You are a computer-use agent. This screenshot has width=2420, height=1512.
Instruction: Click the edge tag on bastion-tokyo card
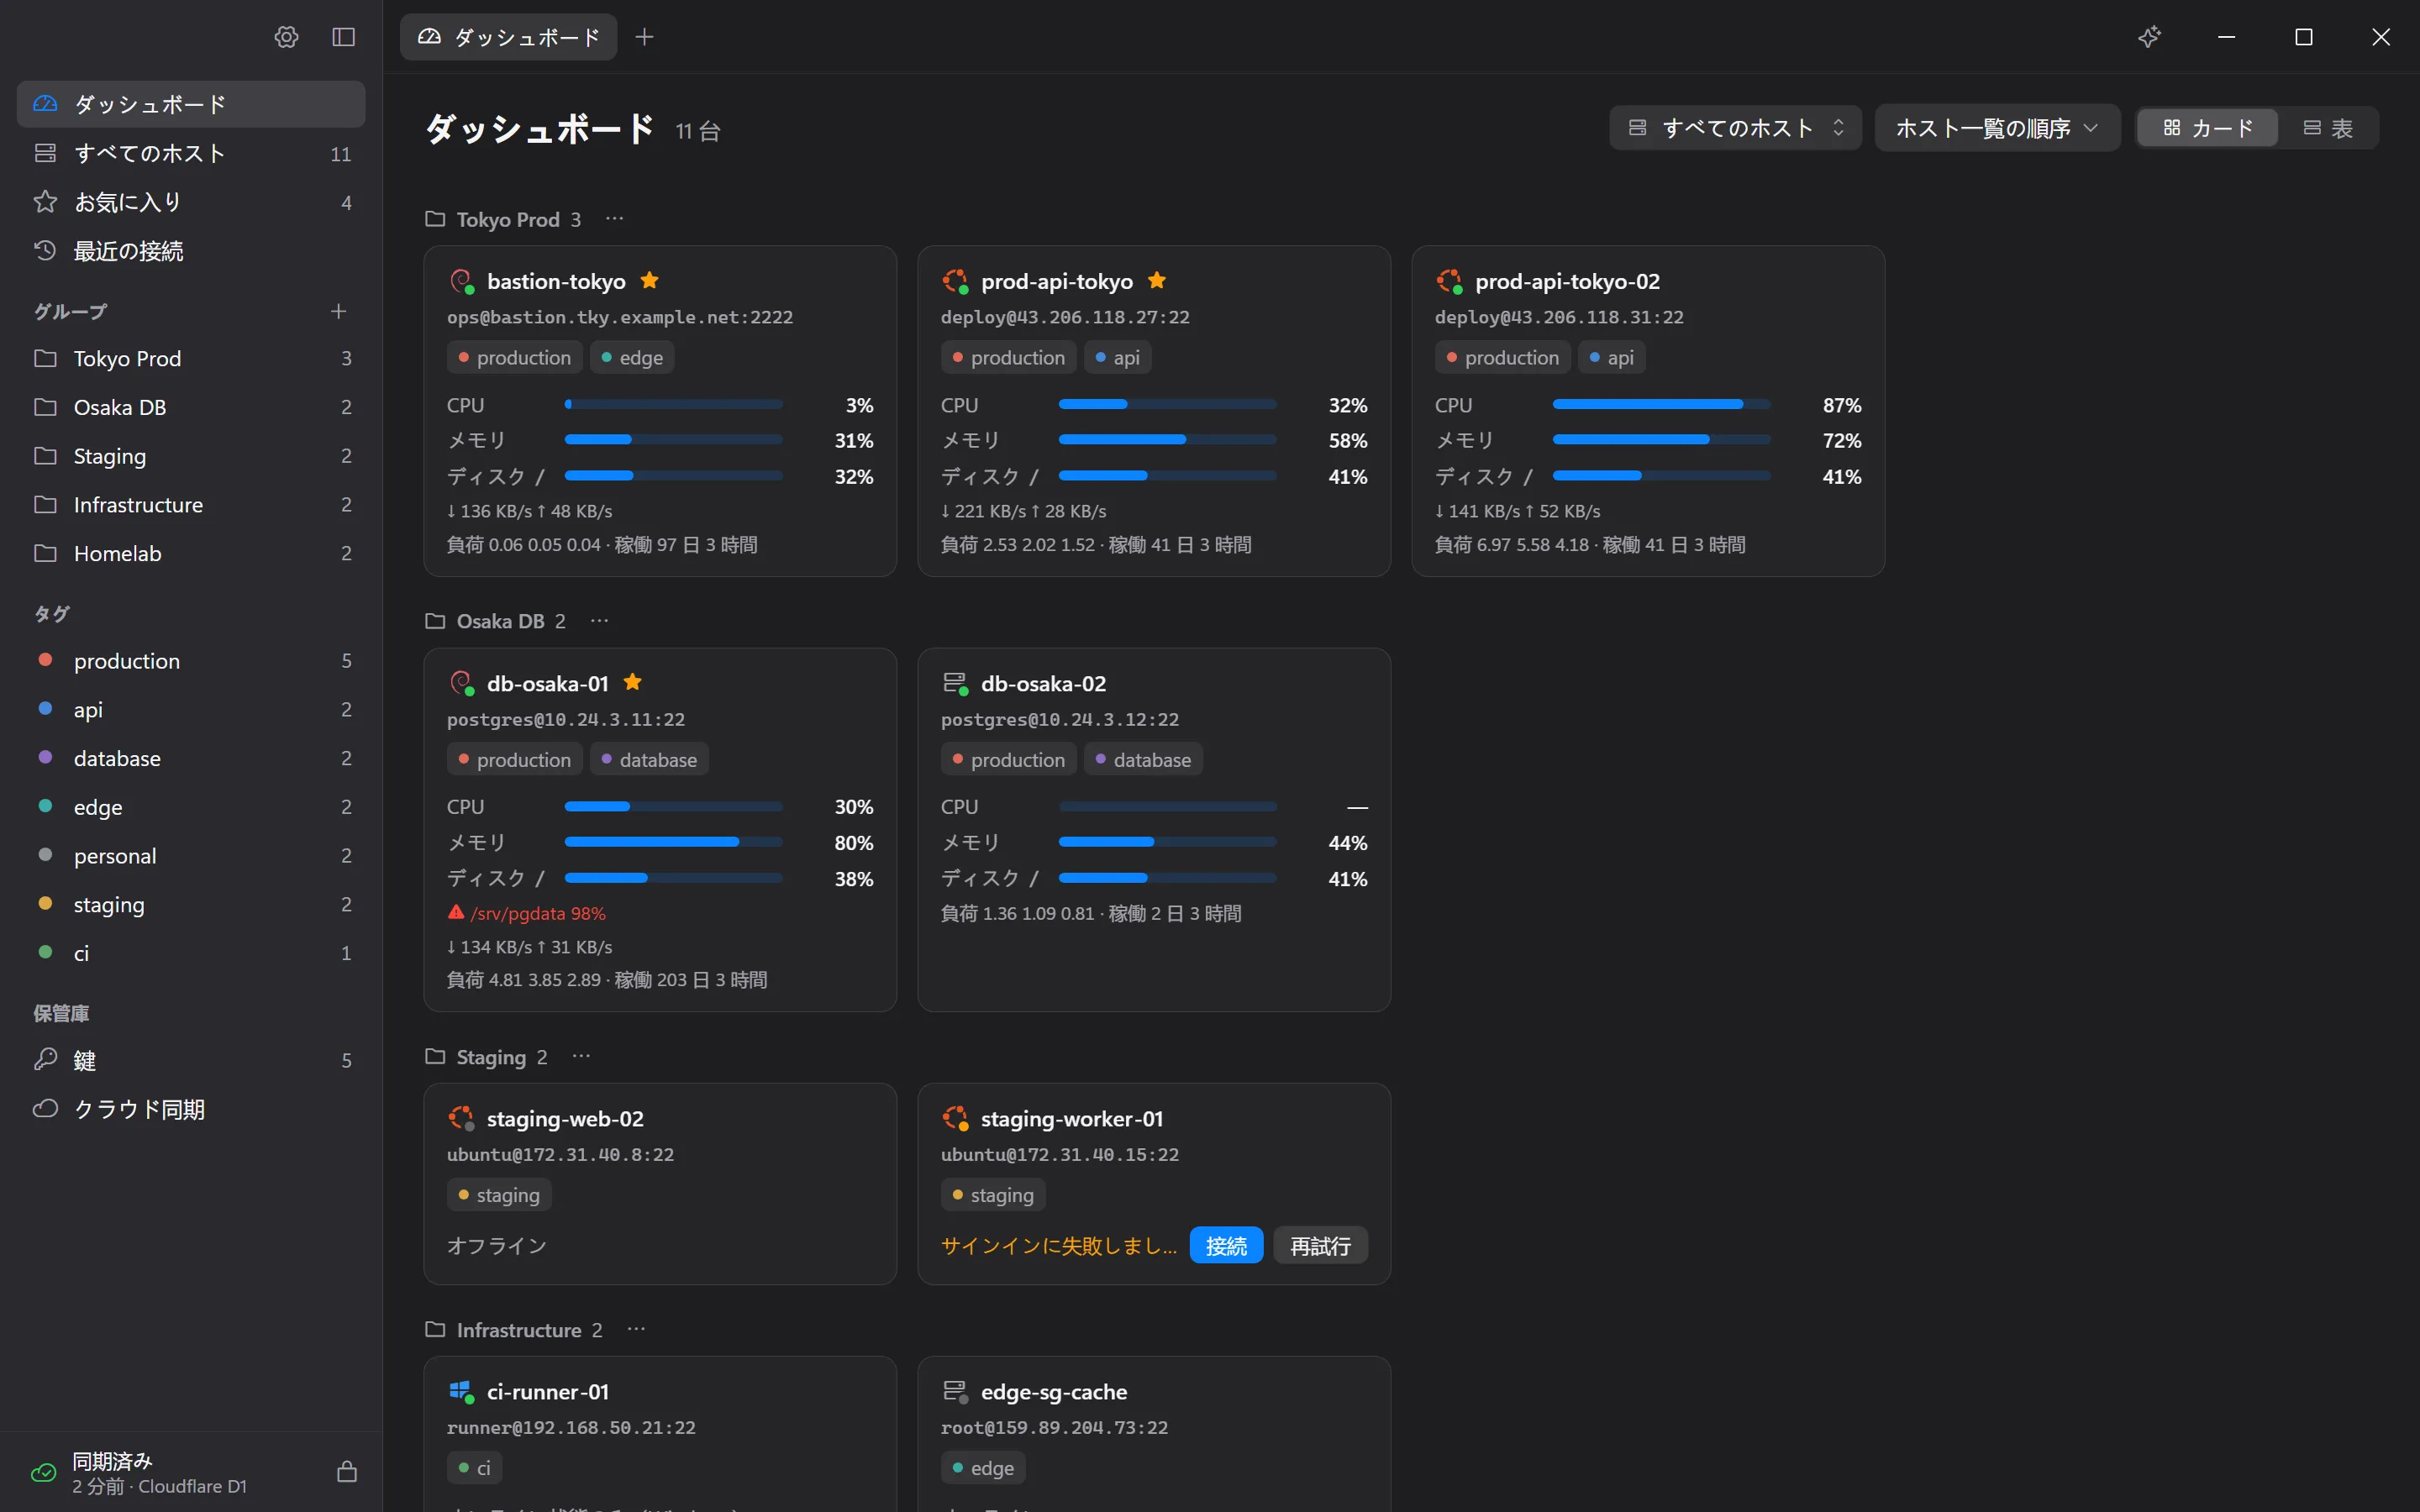tap(632, 357)
